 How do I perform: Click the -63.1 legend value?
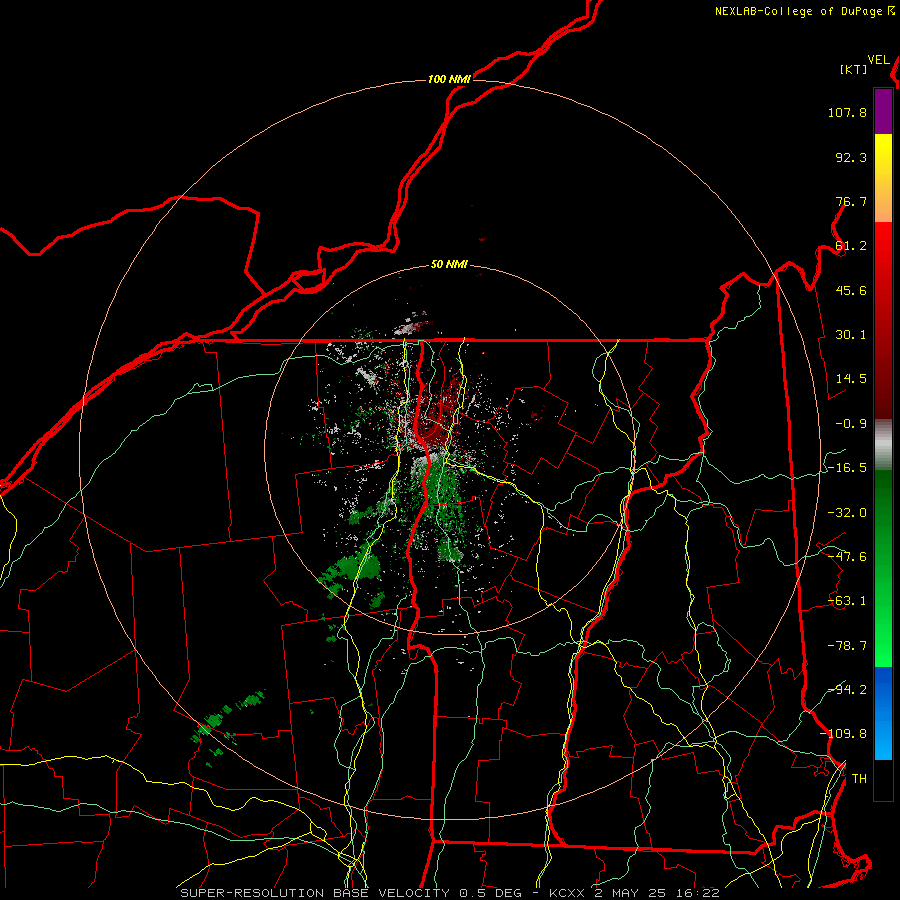point(847,601)
